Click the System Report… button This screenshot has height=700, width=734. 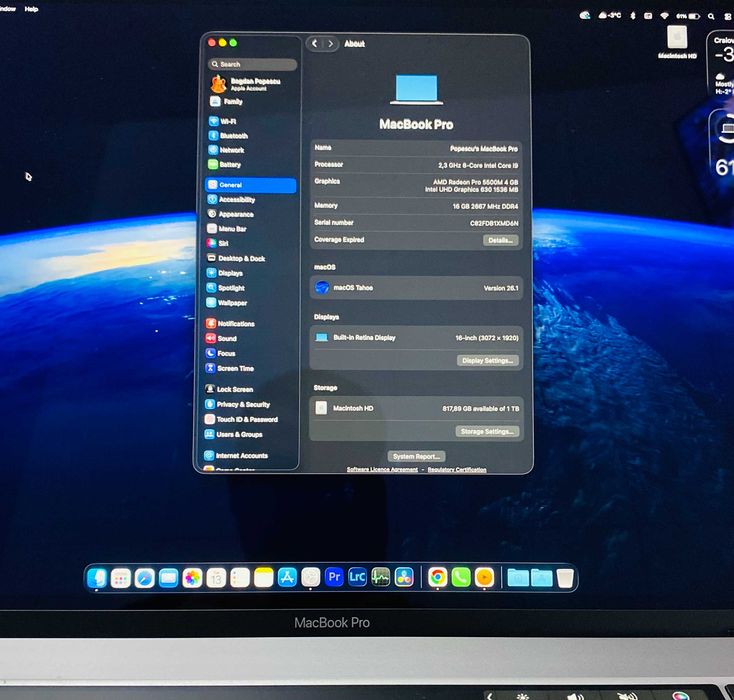tap(416, 456)
